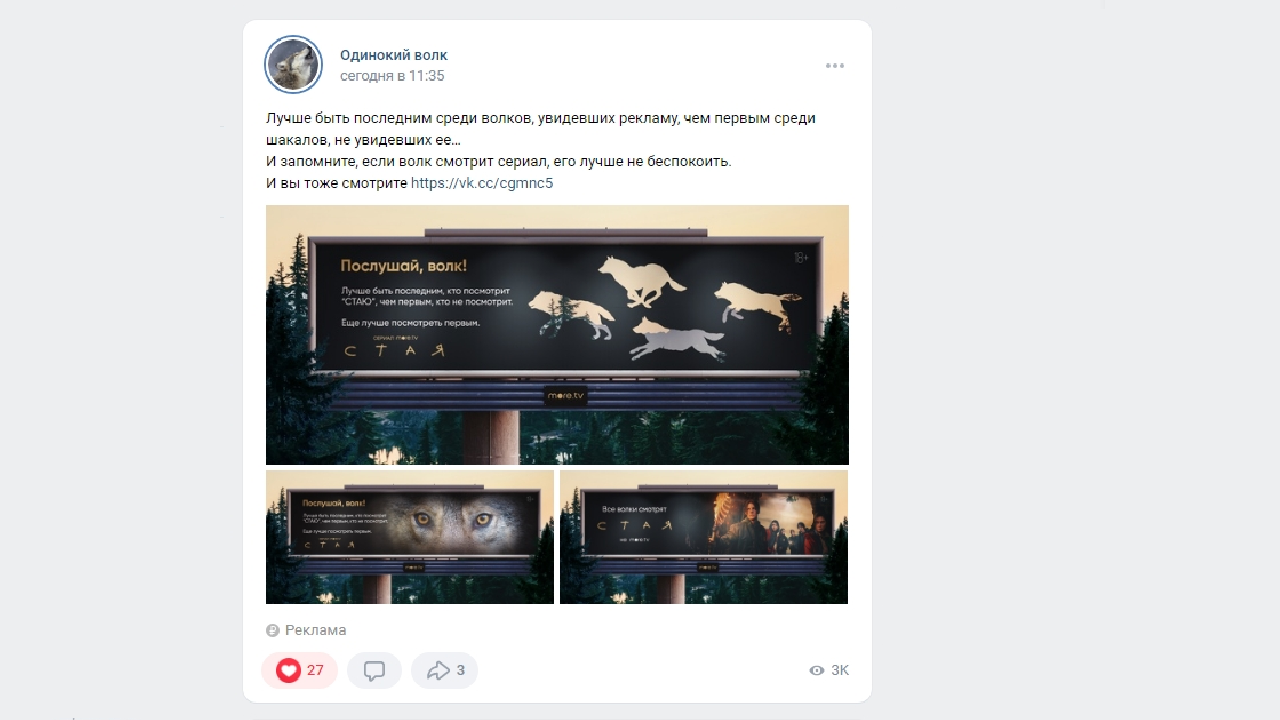Screen dimensions: 1280x720
Task: Click the more.tv logo under the billboard
Action: coord(565,396)
